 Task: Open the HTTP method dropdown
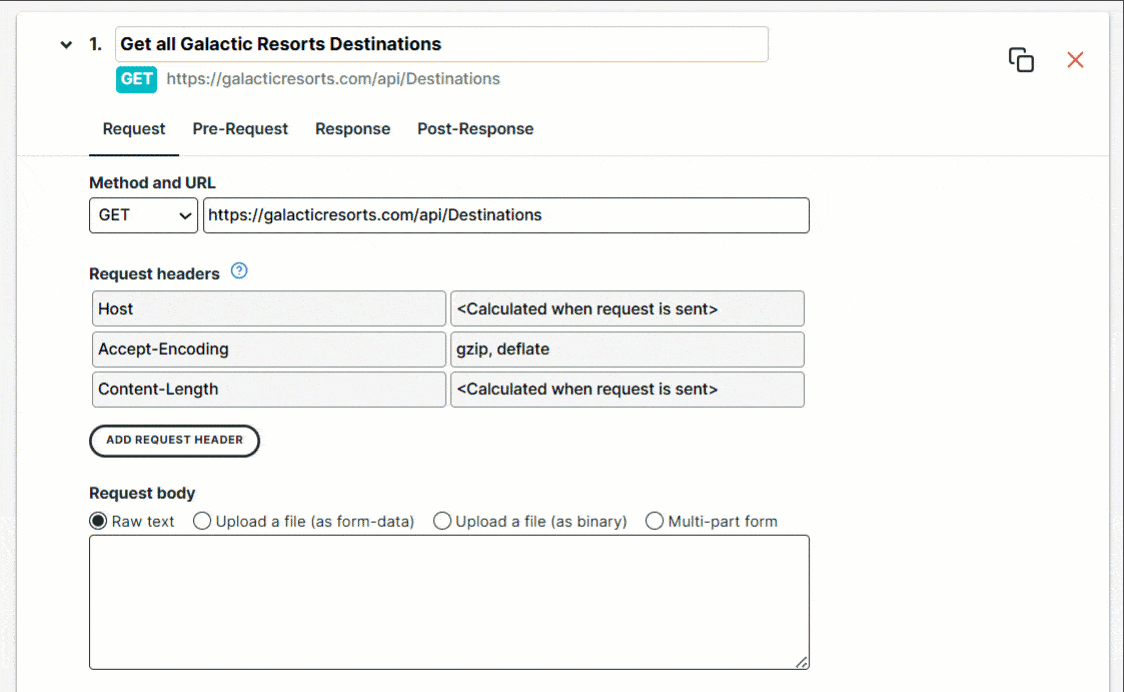click(143, 215)
